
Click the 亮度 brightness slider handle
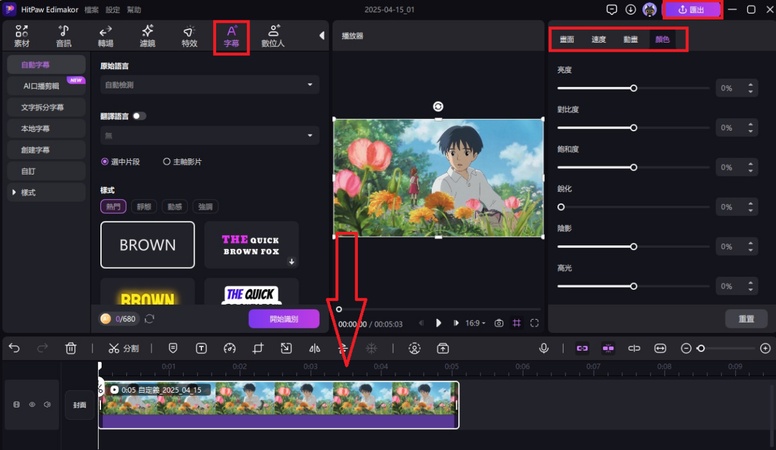(x=634, y=88)
